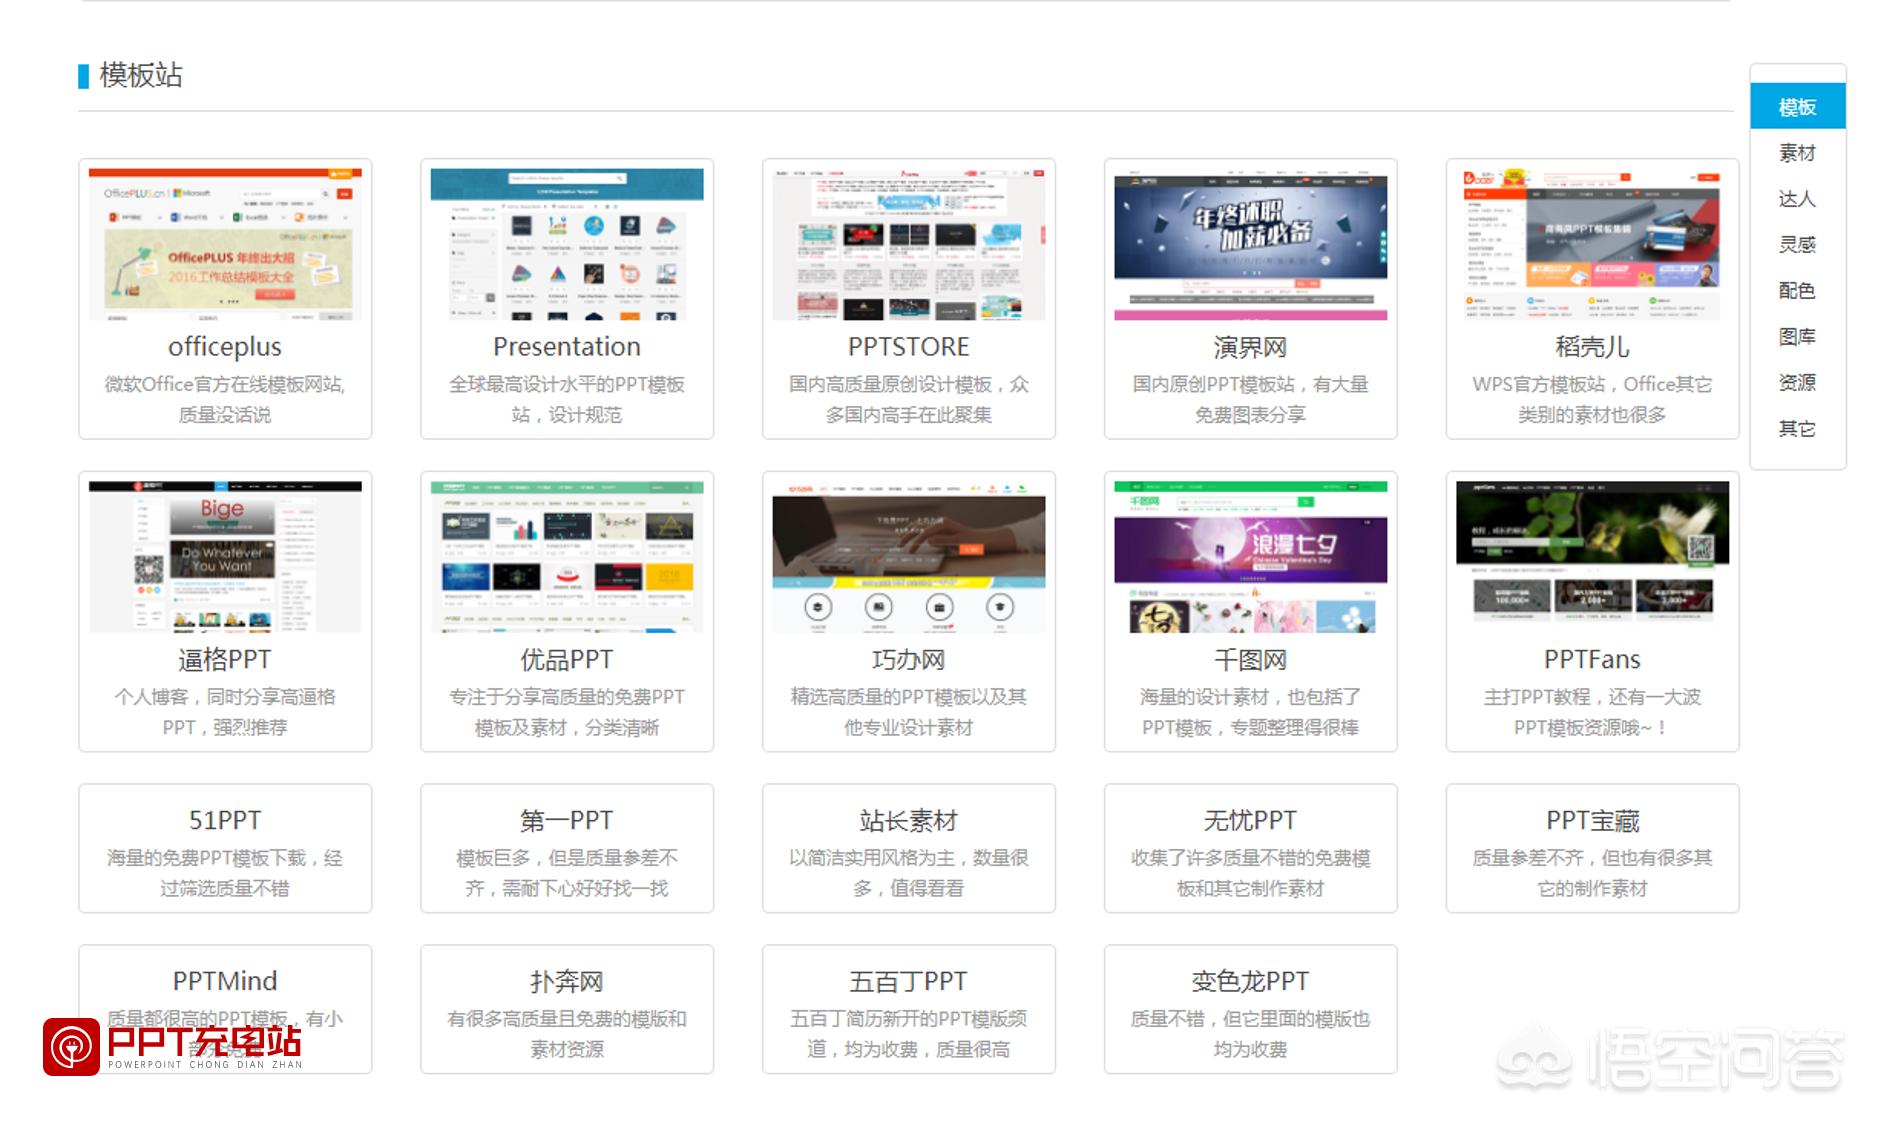
Task: Open the 五百丁PPT card
Action: tap(909, 1009)
